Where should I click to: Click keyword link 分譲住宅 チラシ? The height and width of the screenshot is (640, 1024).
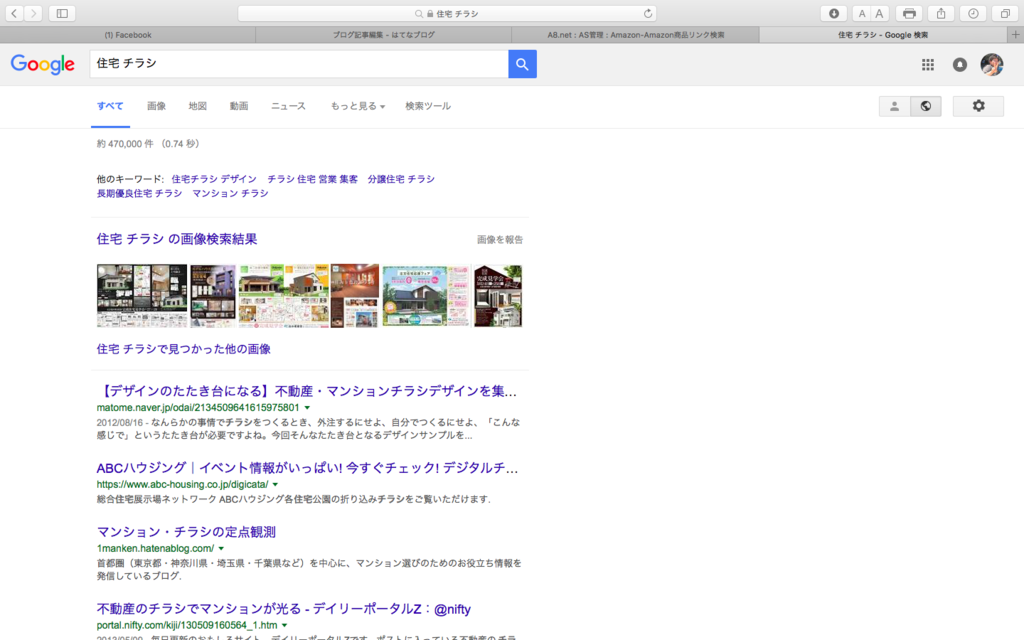[401, 179]
